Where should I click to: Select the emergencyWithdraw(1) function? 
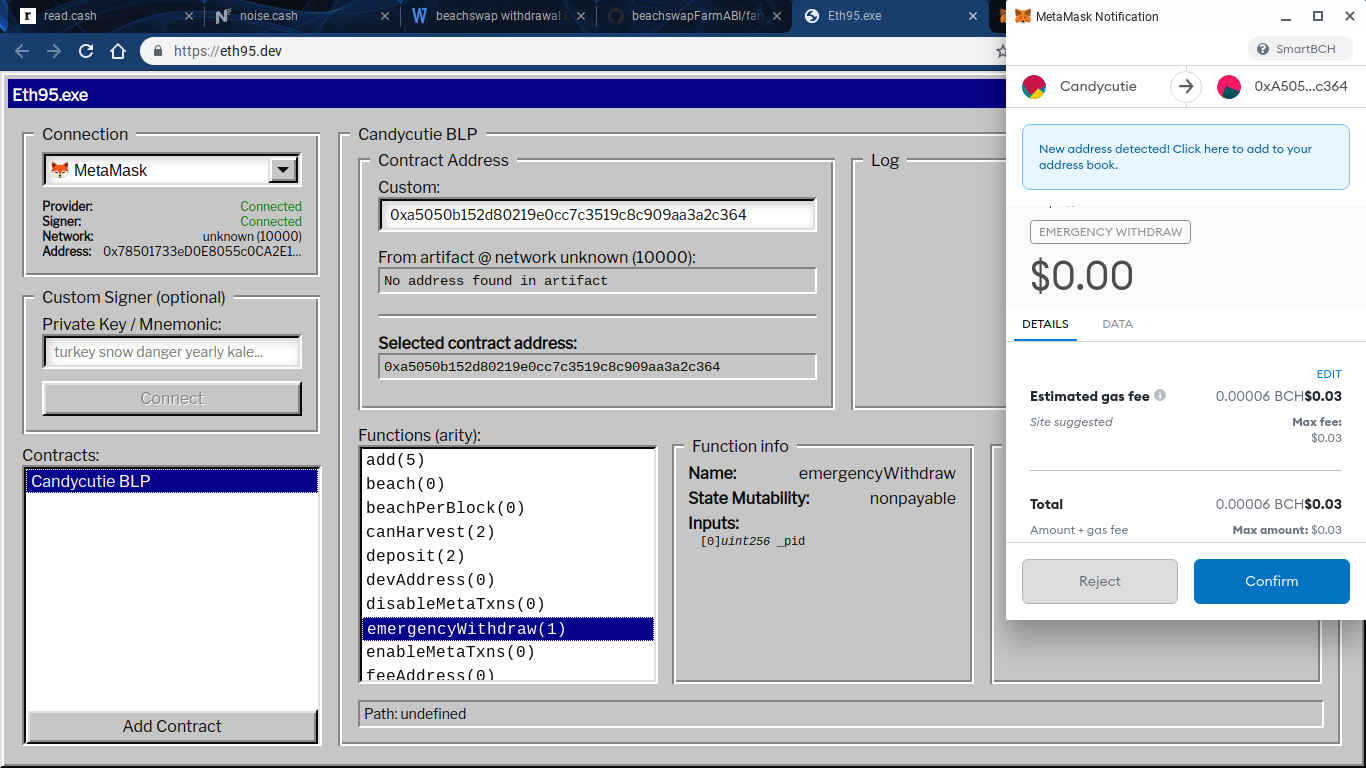click(x=507, y=629)
